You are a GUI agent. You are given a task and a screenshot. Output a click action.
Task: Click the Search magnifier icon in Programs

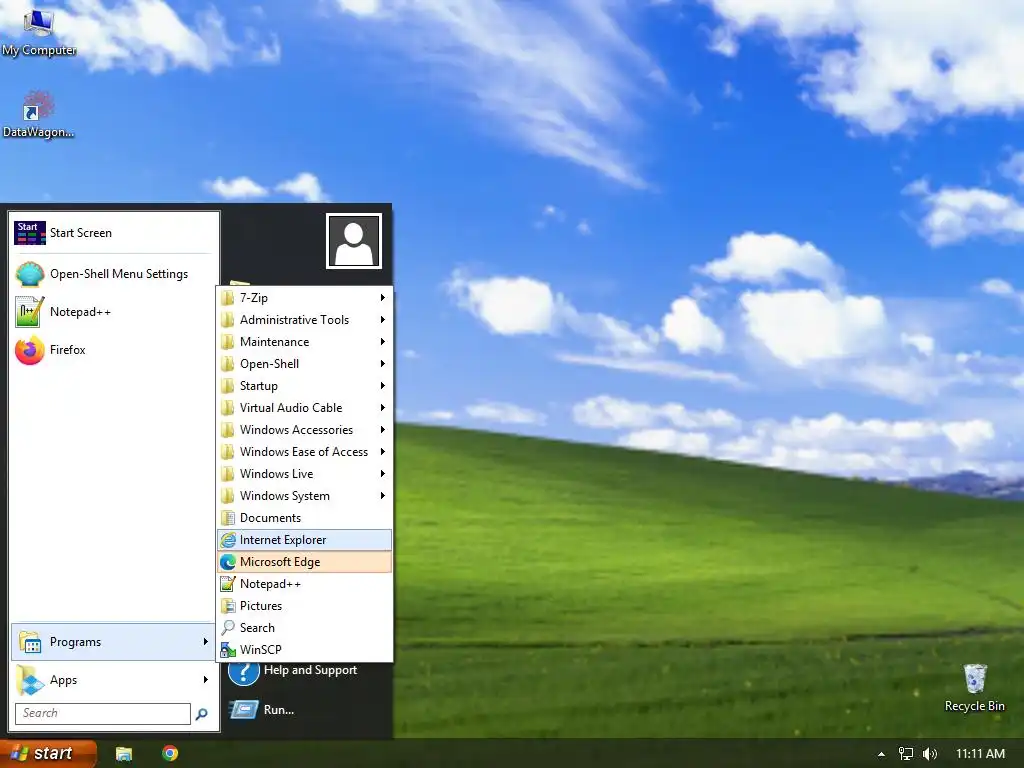(x=228, y=628)
